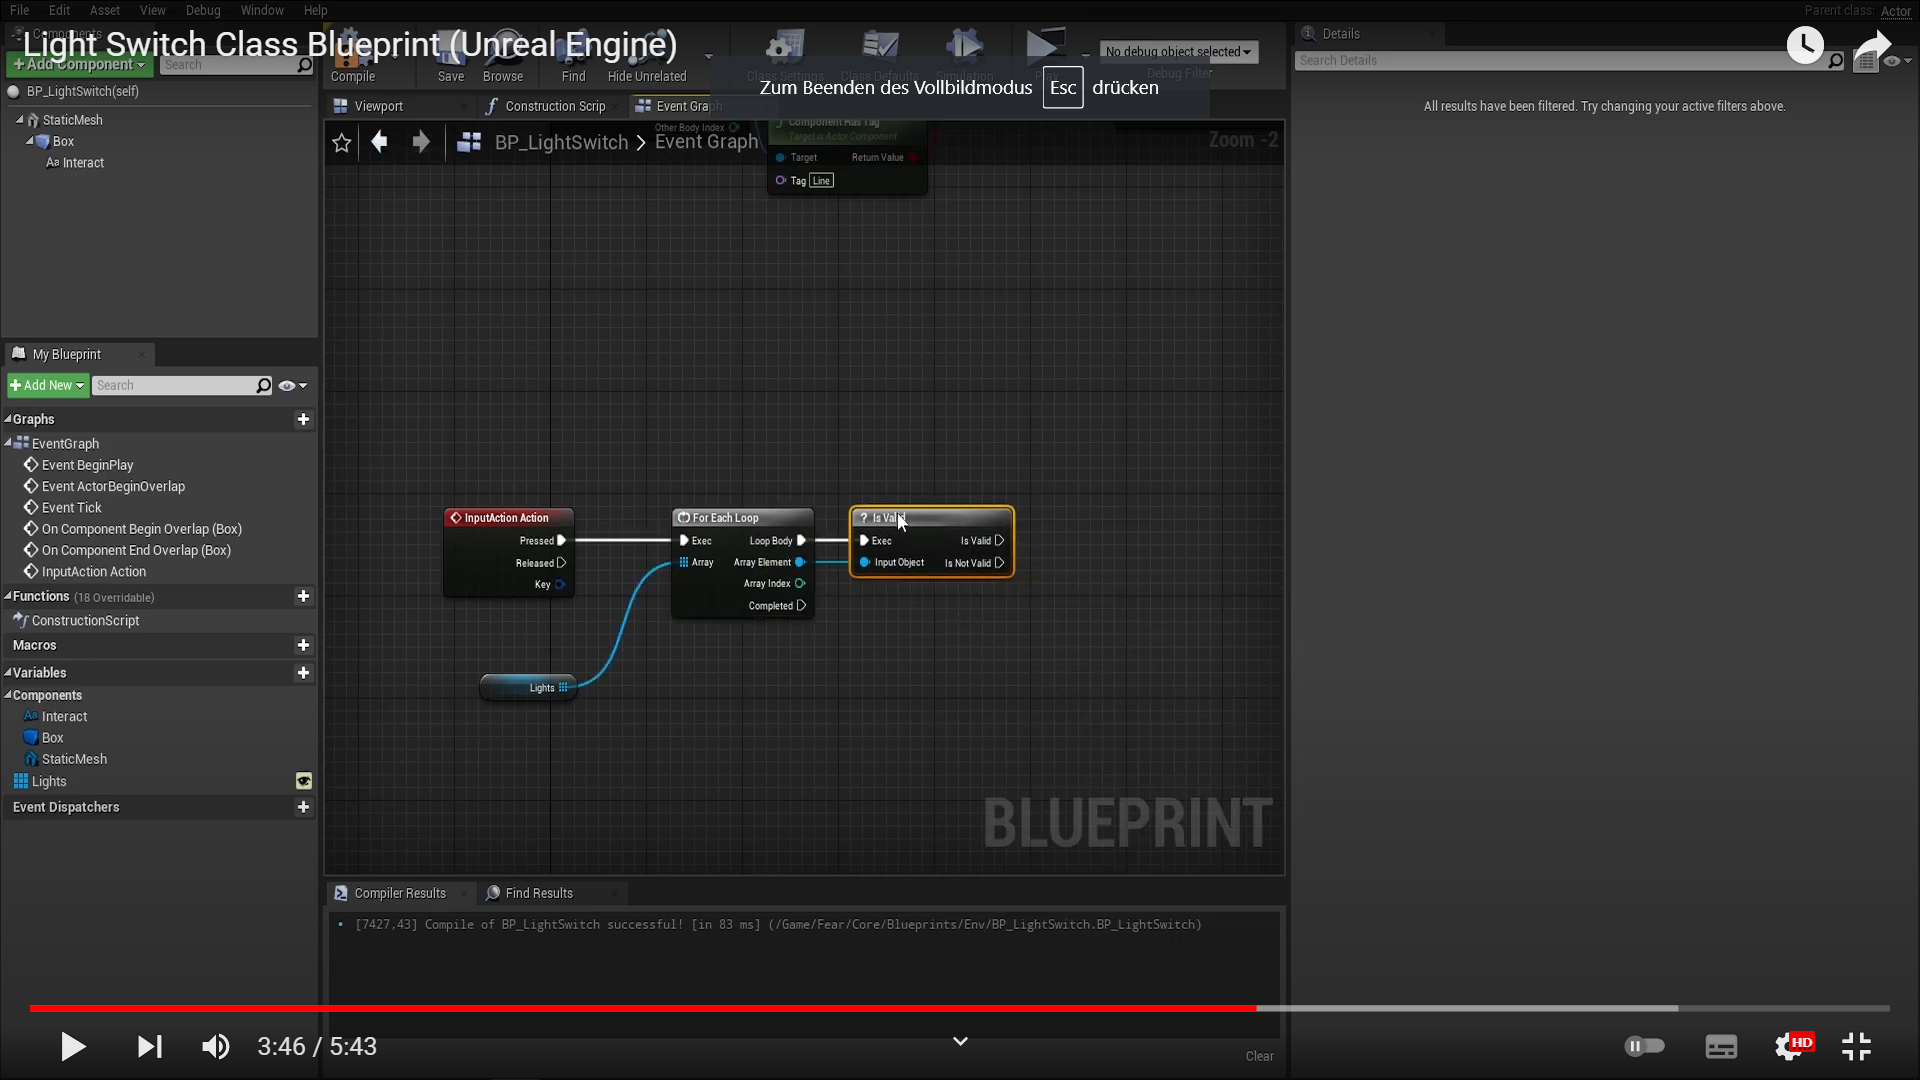Click the Simulation toolbar icon

click(x=965, y=57)
